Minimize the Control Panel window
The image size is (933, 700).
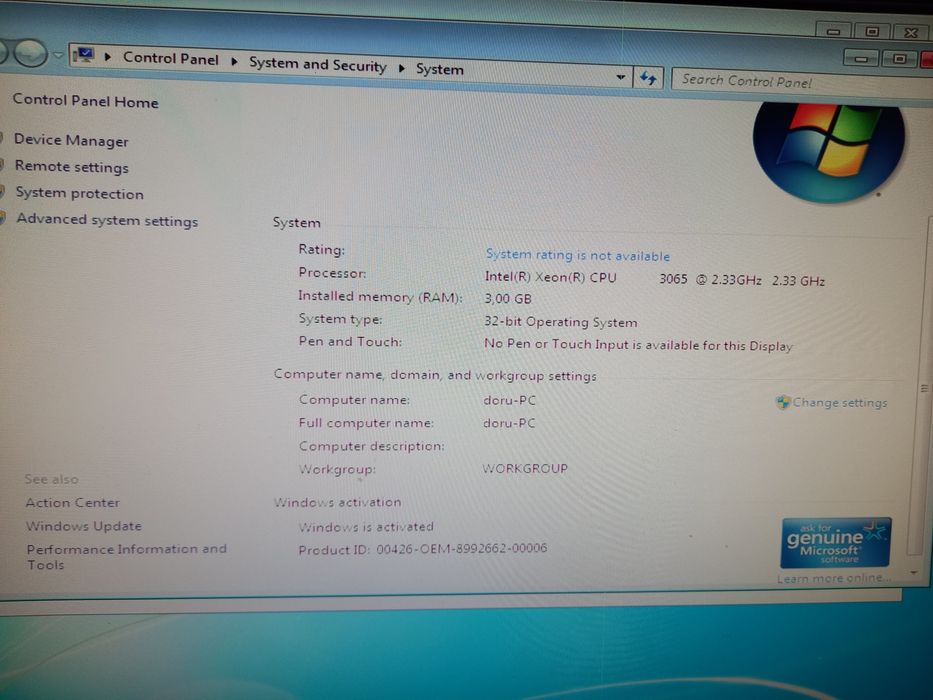click(x=860, y=58)
